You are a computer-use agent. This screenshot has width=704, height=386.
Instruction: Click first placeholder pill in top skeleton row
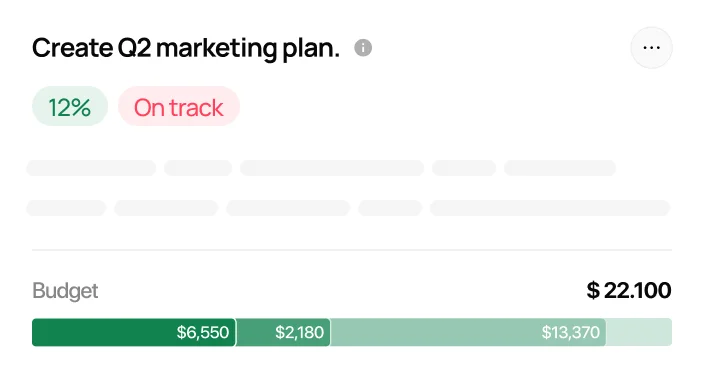coord(91,168)
